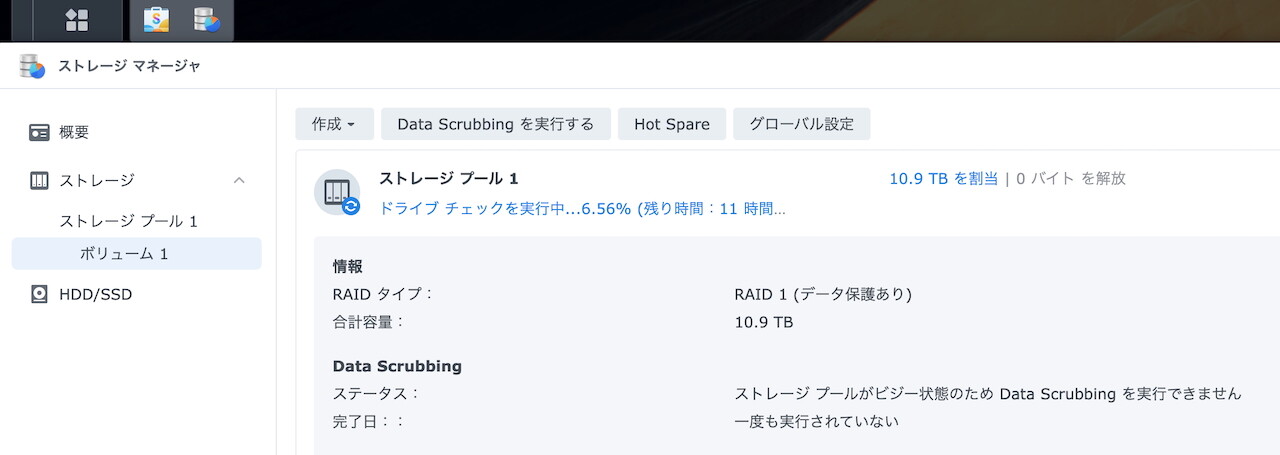Image resolution: width=1280 pixels, height=455 pixels.
Task: Click the Package Center taskbar icon
Action: 156,20
